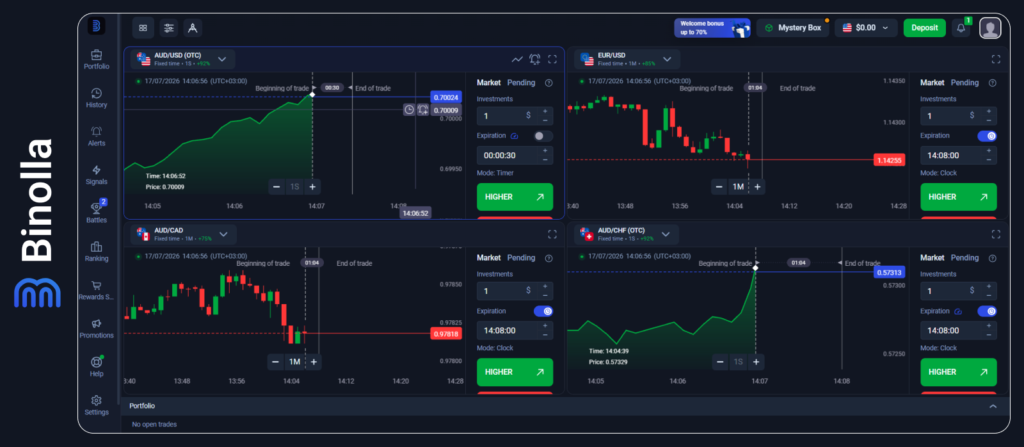Open the Alerts sidebar section

coord(96,137)
